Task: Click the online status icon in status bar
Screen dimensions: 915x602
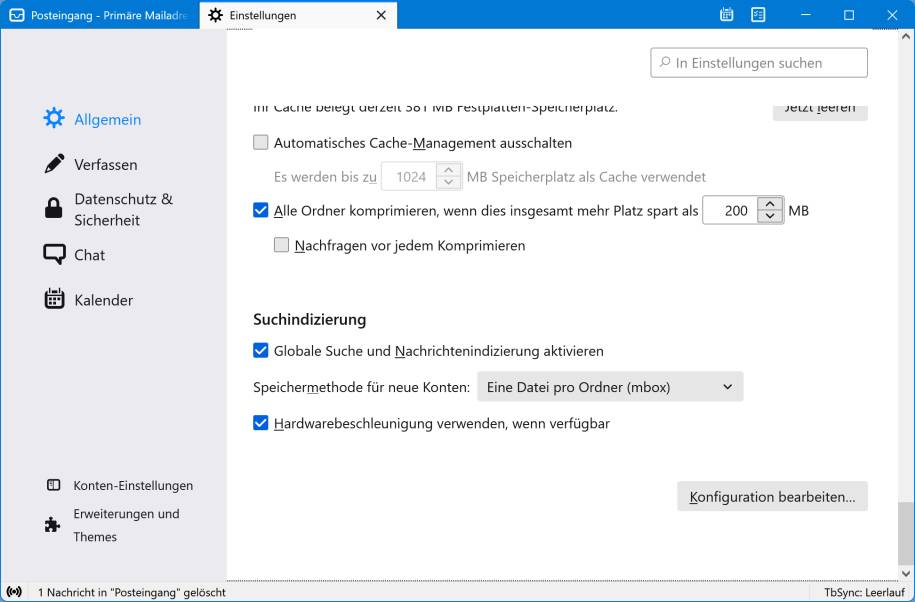Action: 14,592
